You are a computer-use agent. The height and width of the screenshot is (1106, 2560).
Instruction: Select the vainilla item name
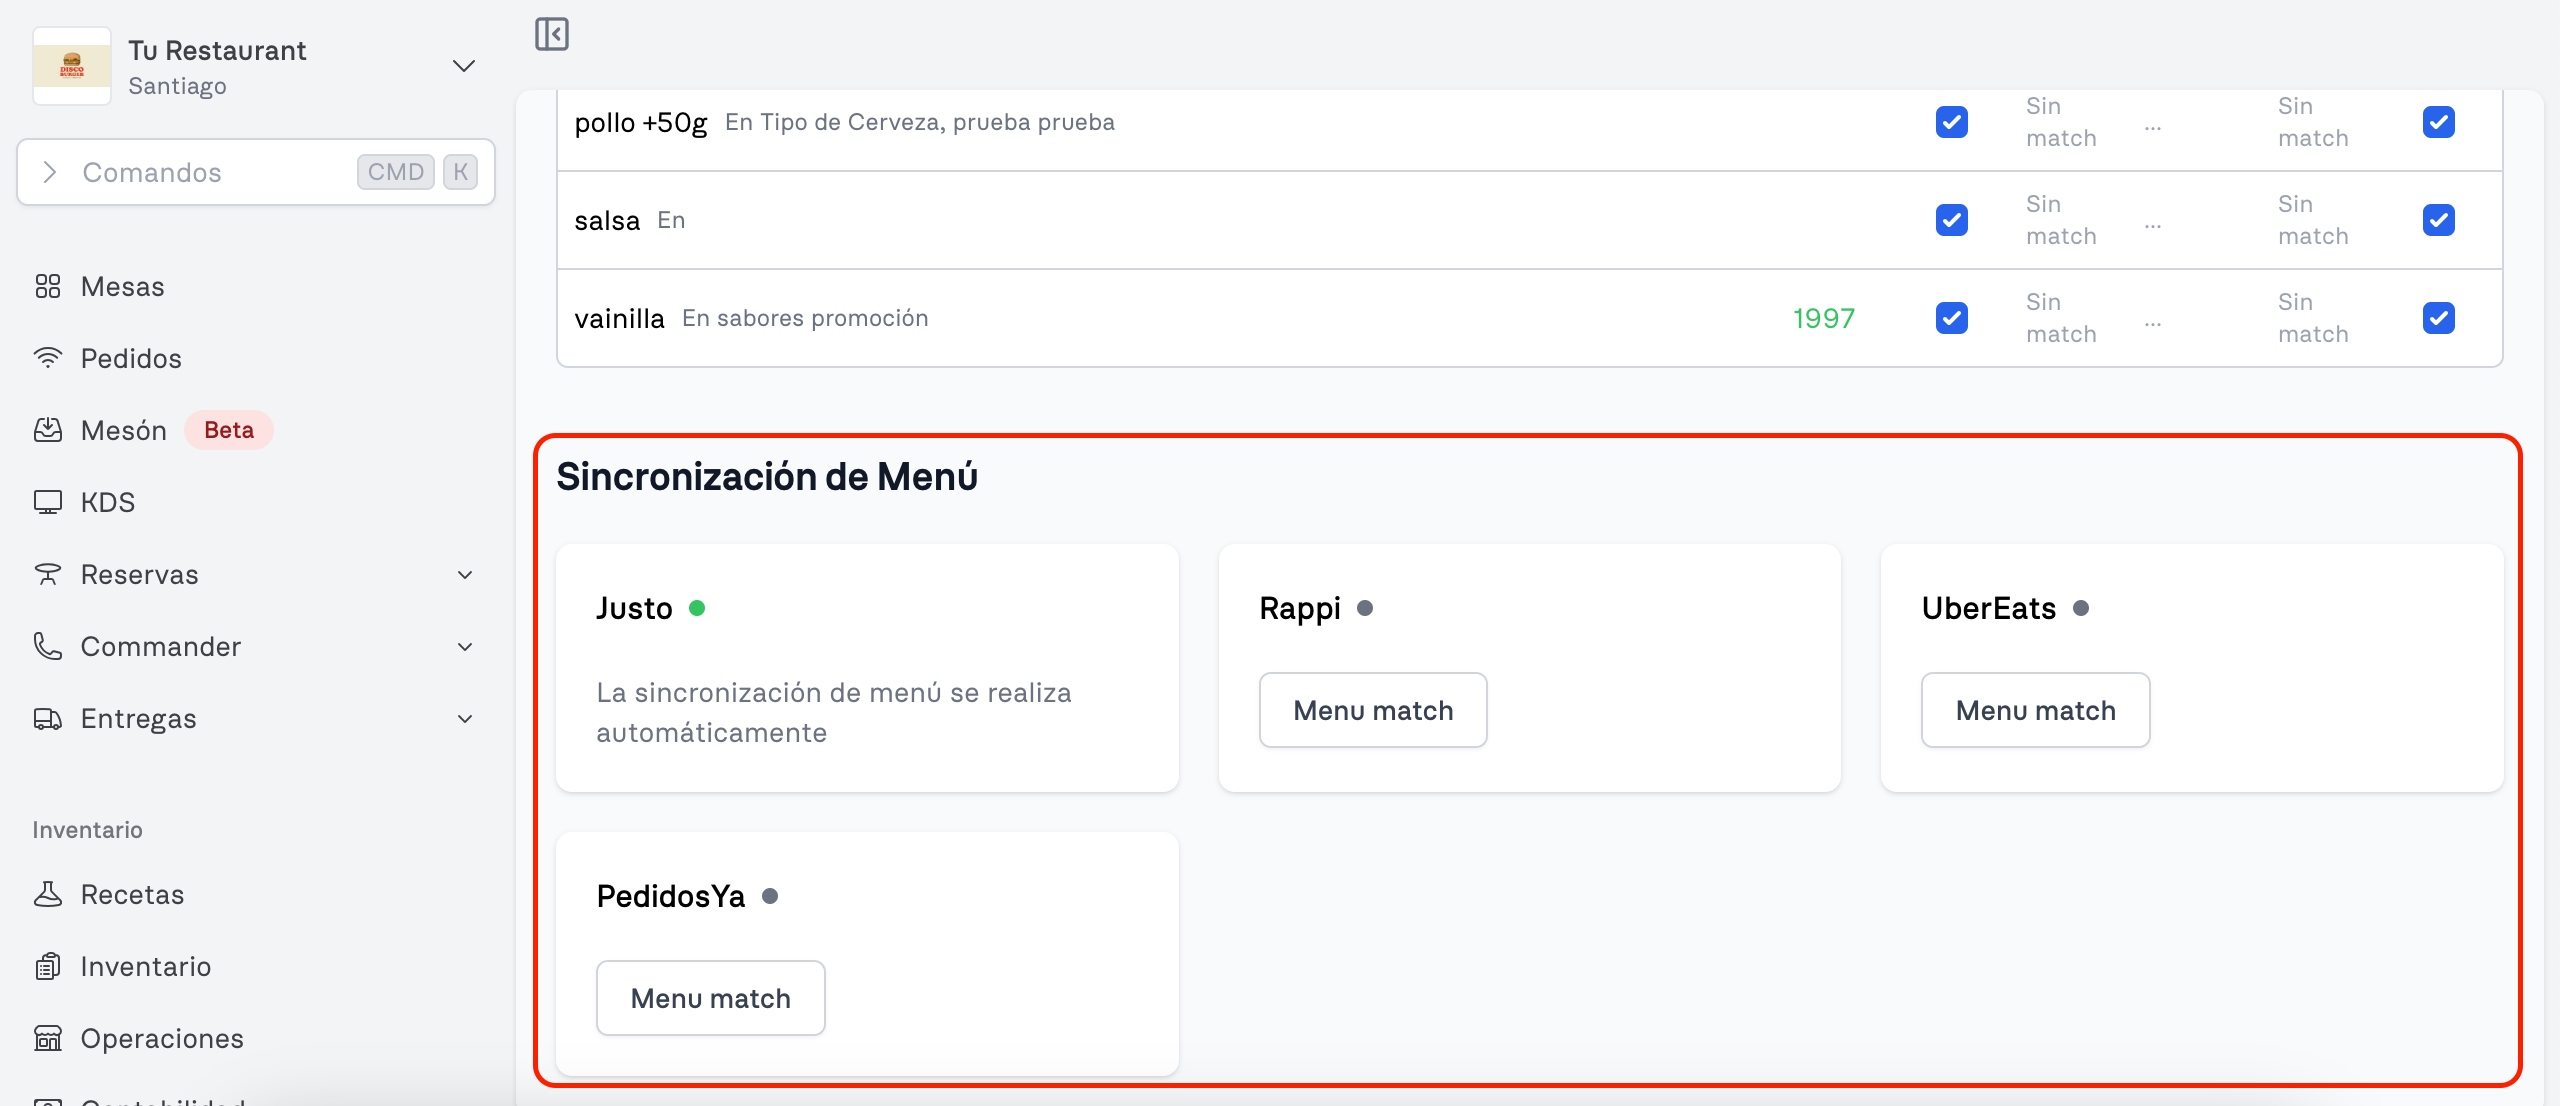[x=619, y=318]
